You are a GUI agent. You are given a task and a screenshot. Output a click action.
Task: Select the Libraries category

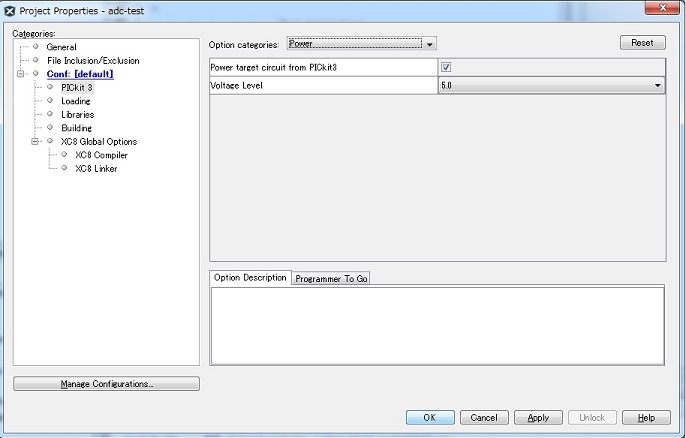pos(77,115)
